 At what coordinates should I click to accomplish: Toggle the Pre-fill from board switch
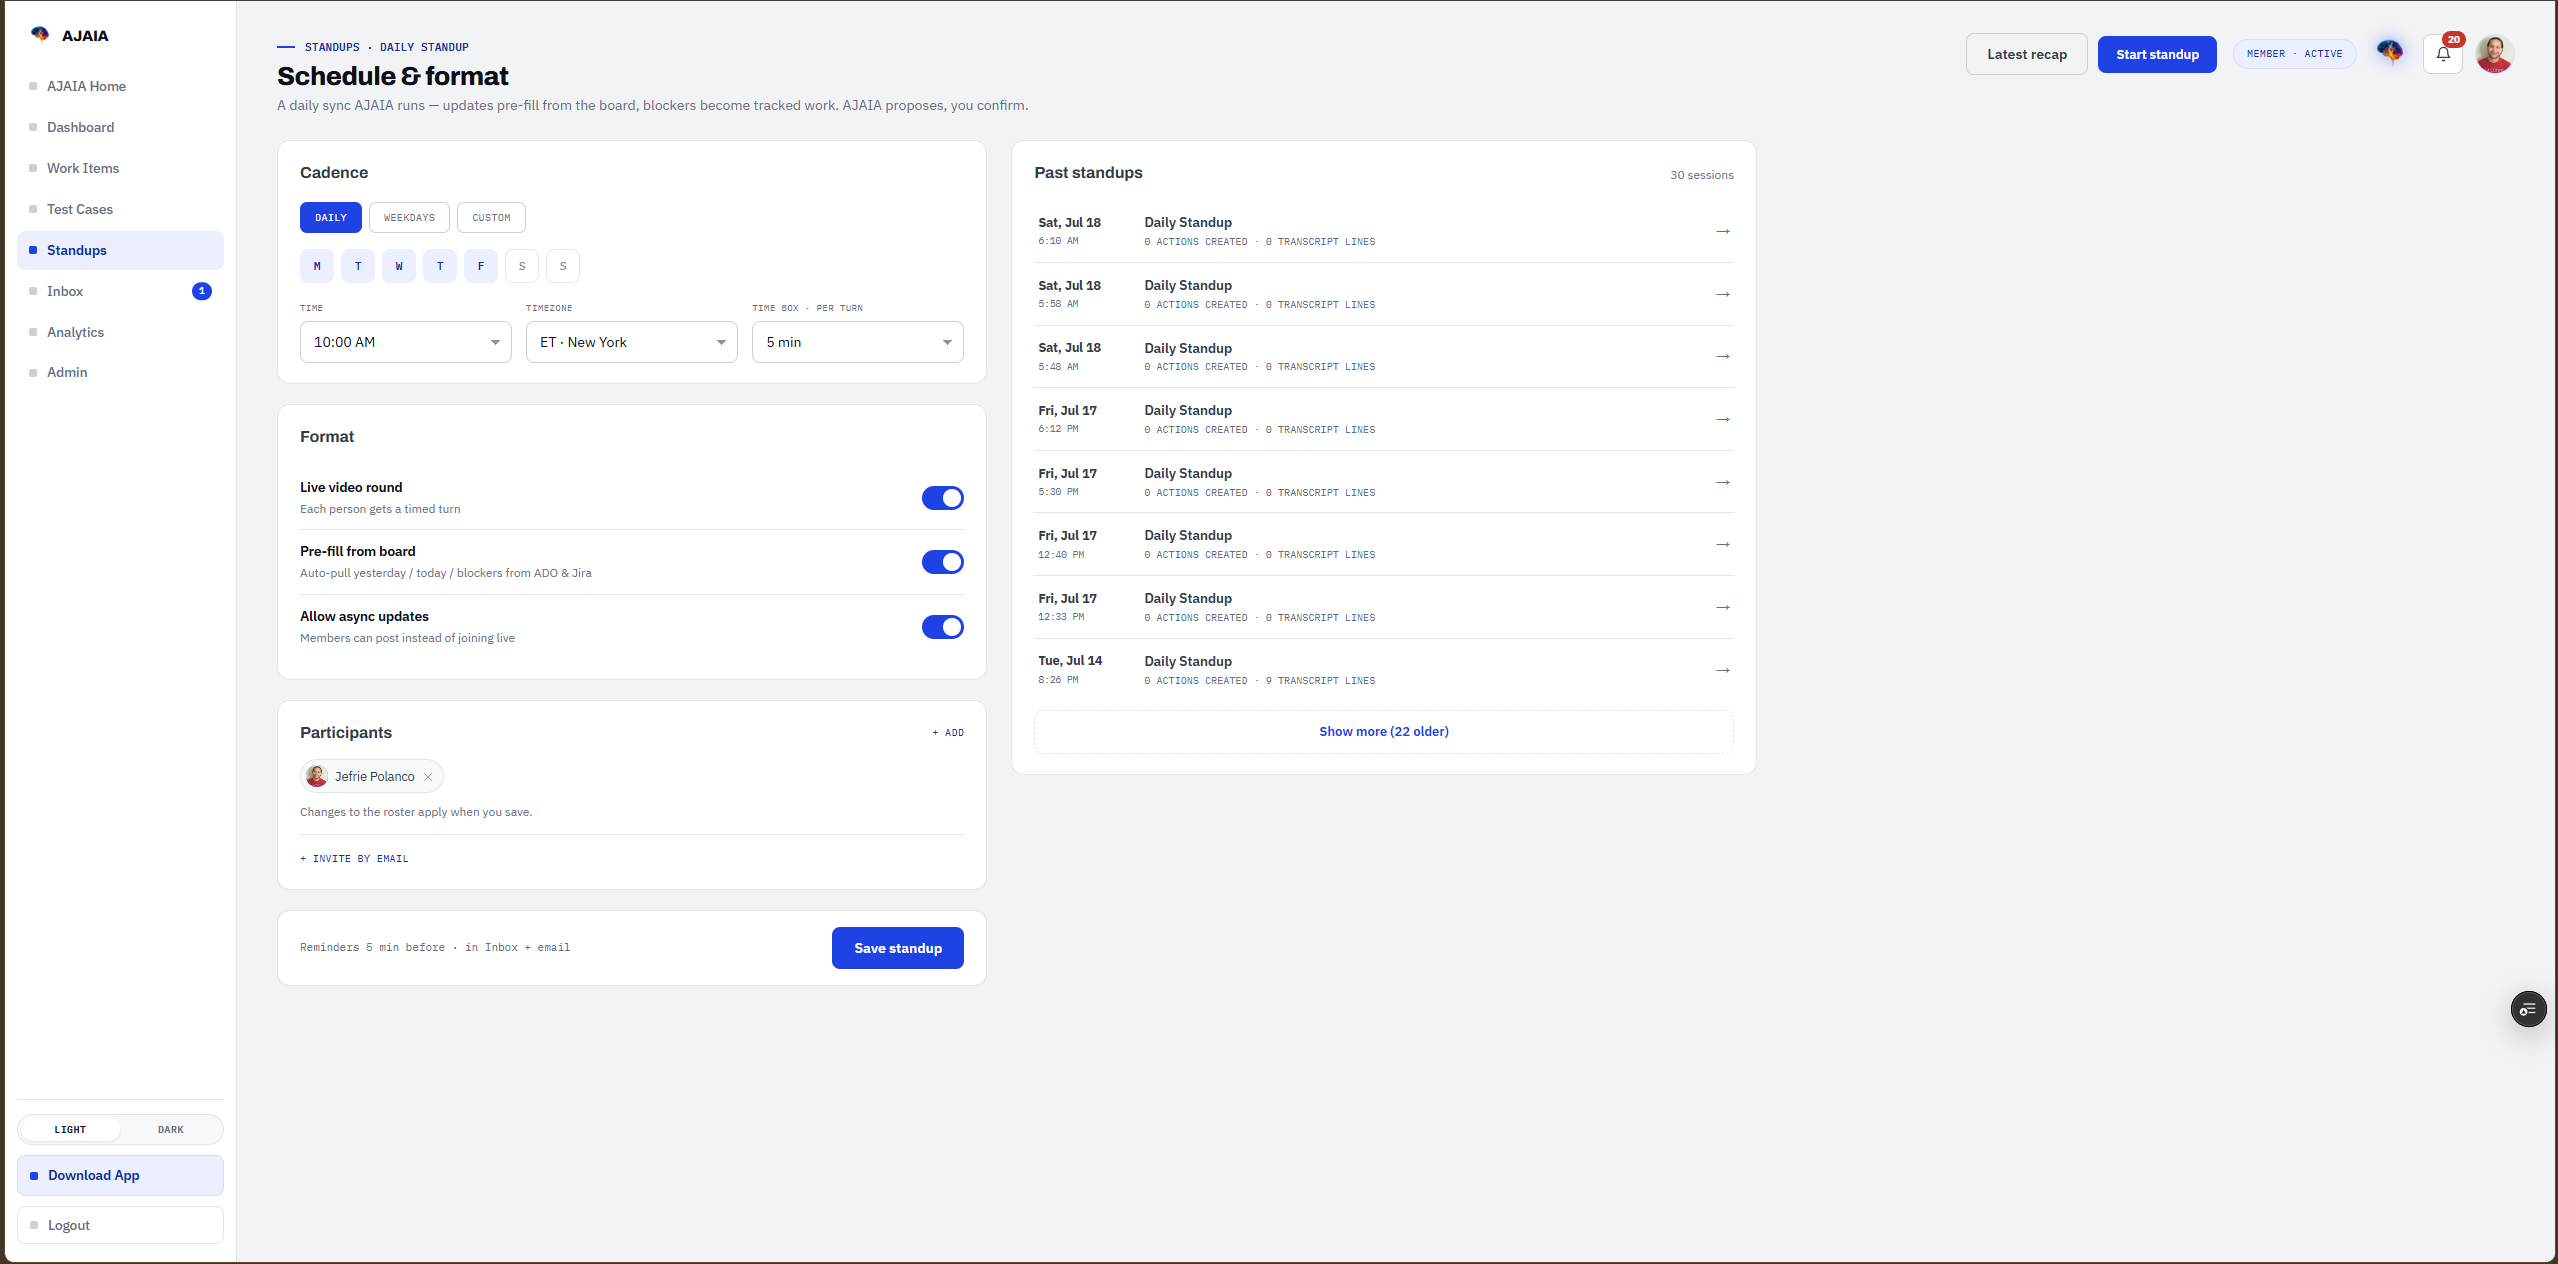[x=942, y=562]
